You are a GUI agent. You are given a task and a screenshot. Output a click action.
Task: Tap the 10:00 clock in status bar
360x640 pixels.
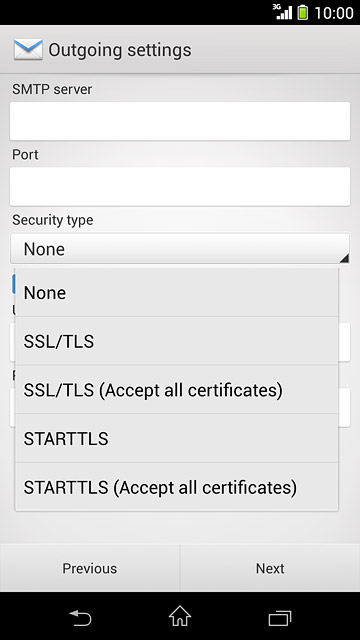click(x=334, y=13)
